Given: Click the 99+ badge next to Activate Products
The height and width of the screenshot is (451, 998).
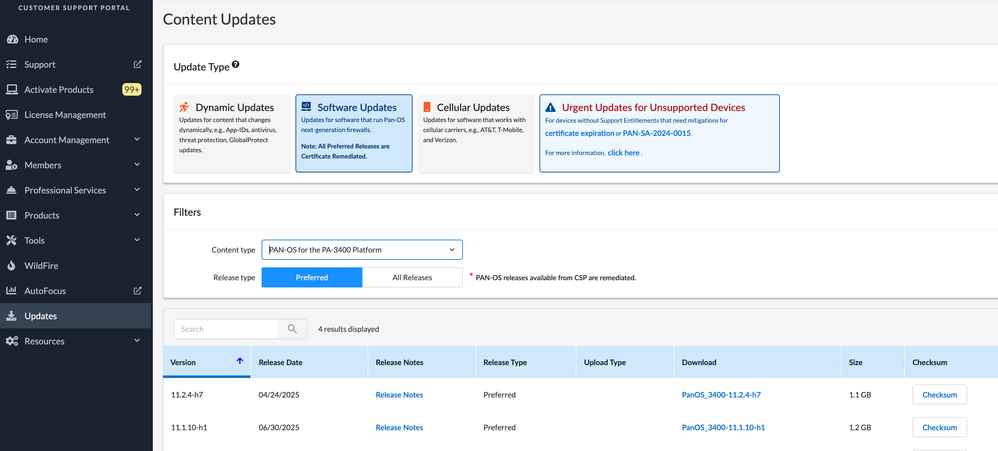Looking at the screenshot, I should (x=132, y=90).
